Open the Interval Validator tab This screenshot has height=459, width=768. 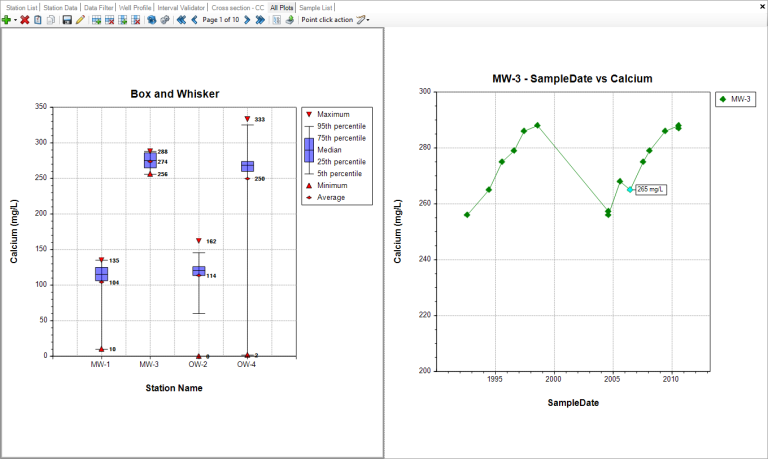tap(181, 7)
